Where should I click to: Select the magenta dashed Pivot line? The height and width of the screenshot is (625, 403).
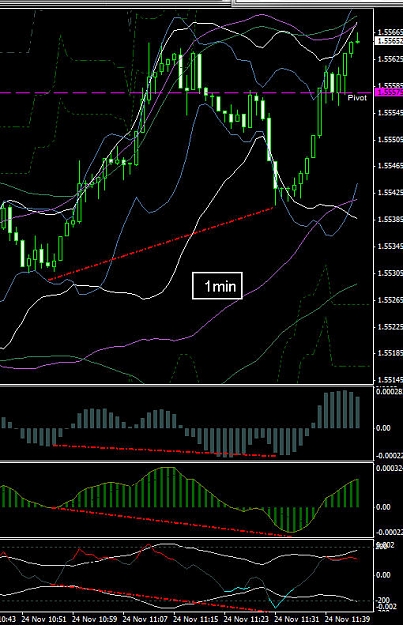(187, 93)
